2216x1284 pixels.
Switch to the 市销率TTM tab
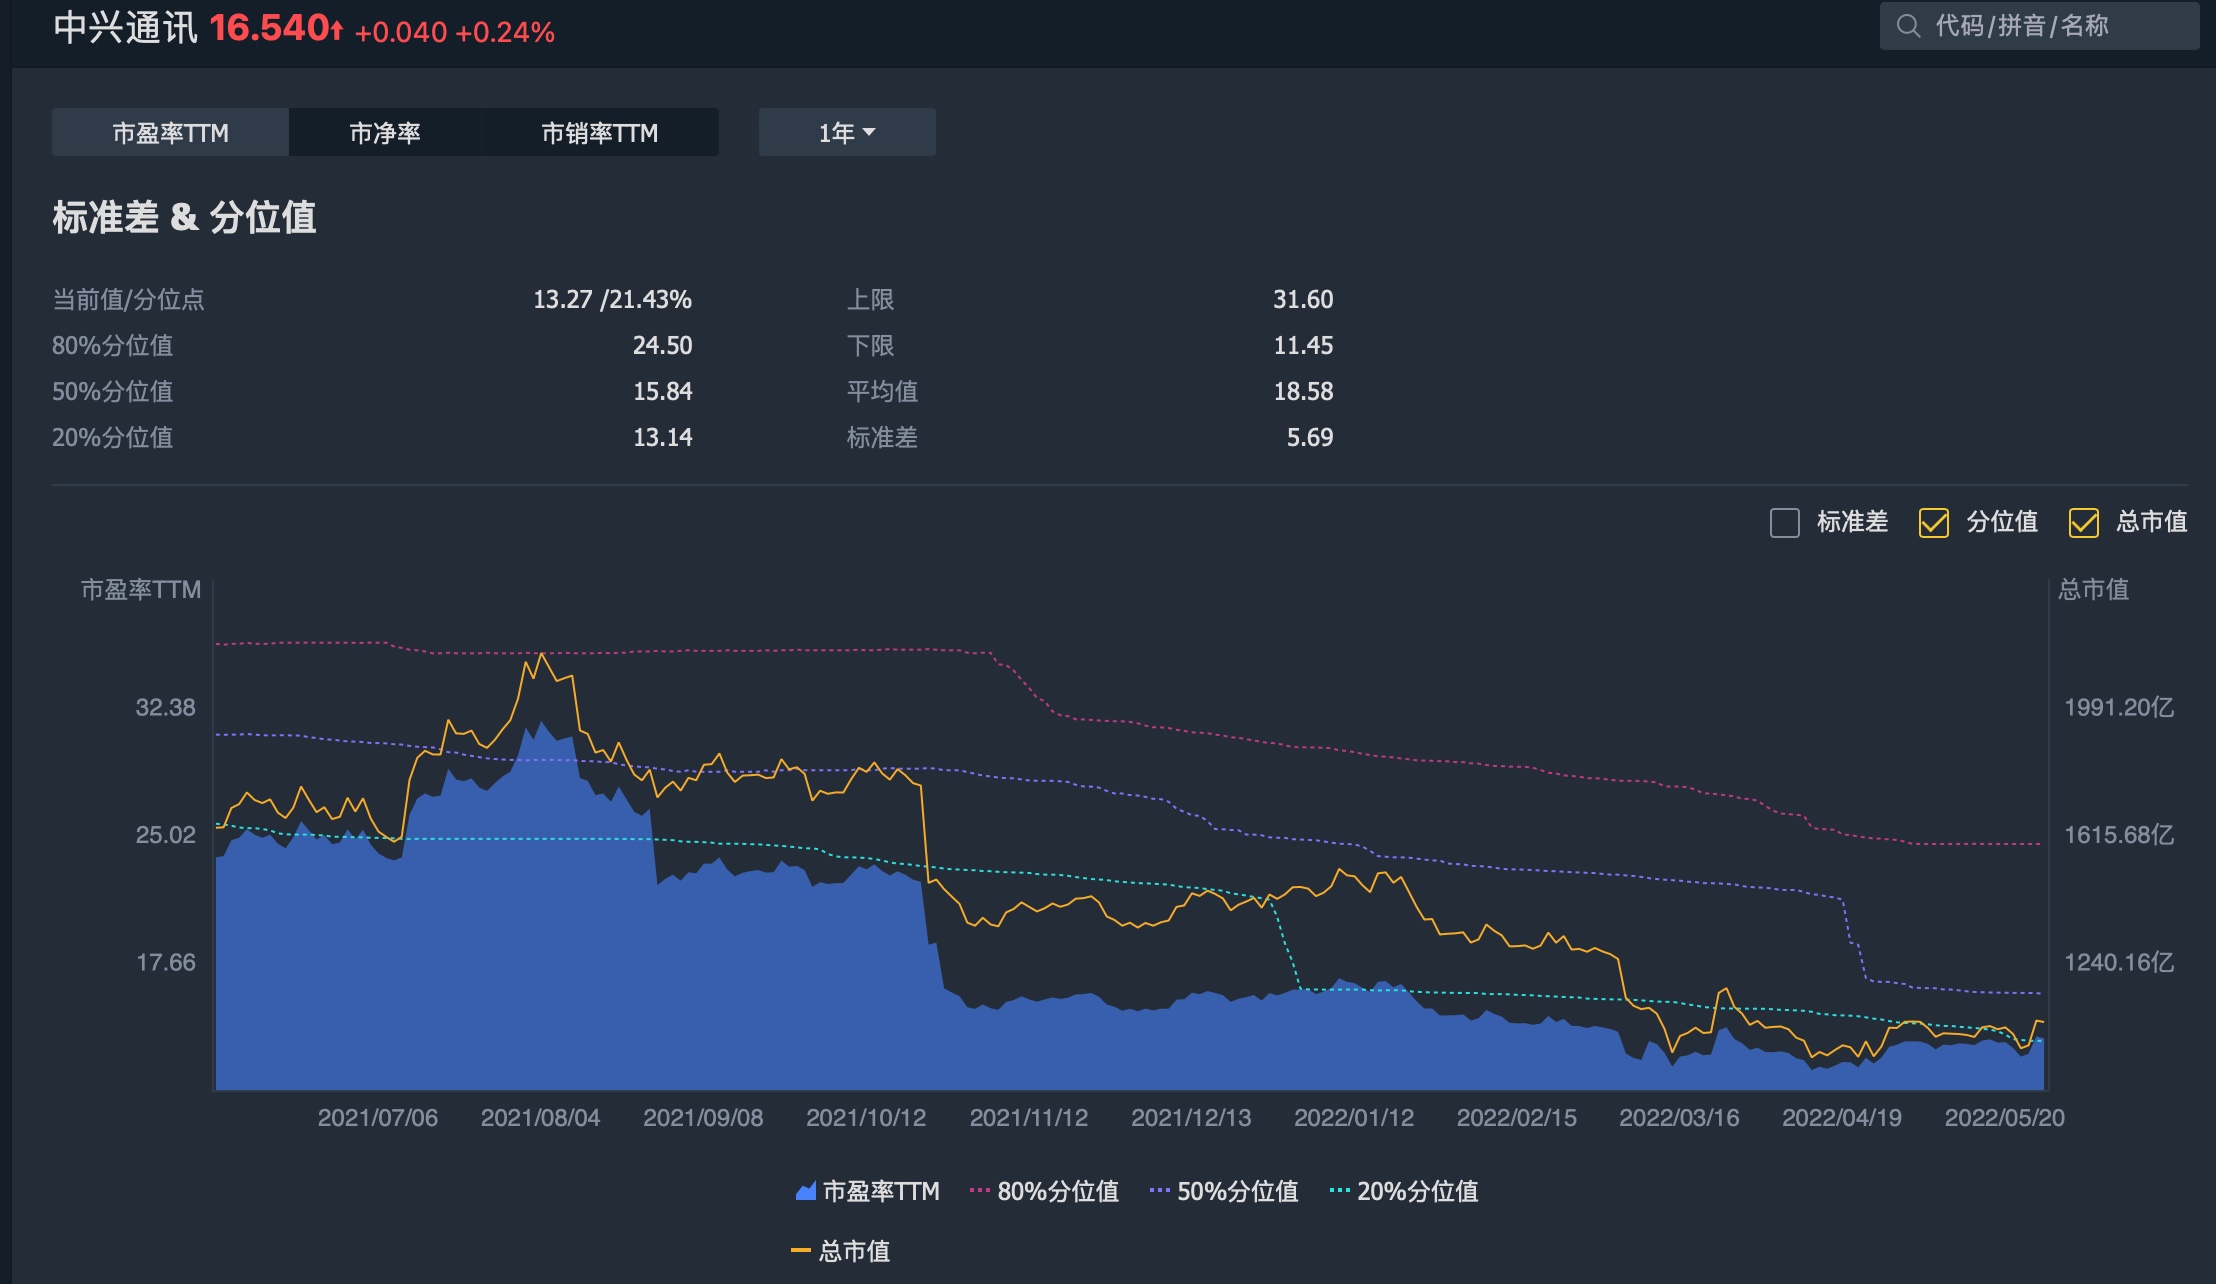coord(599,132)
